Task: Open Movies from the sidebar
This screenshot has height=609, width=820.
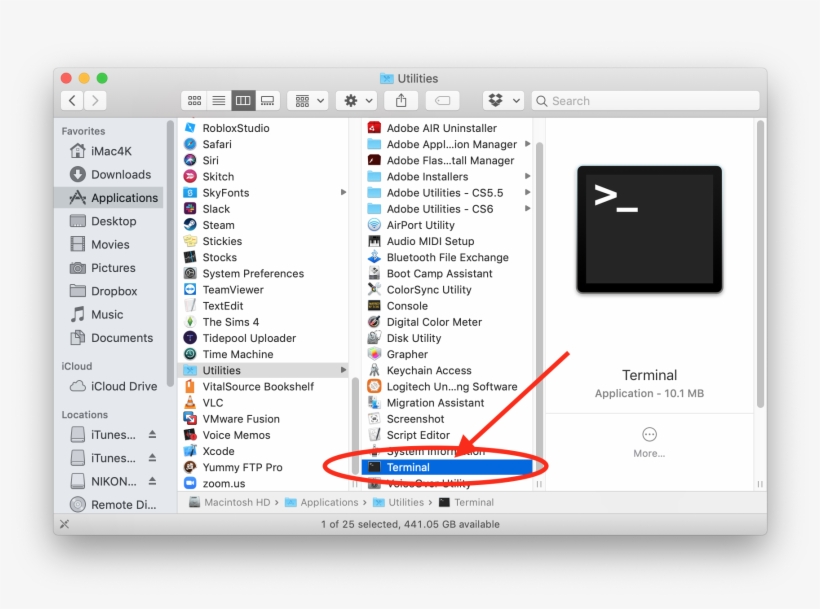Action: tap(109, 244)
